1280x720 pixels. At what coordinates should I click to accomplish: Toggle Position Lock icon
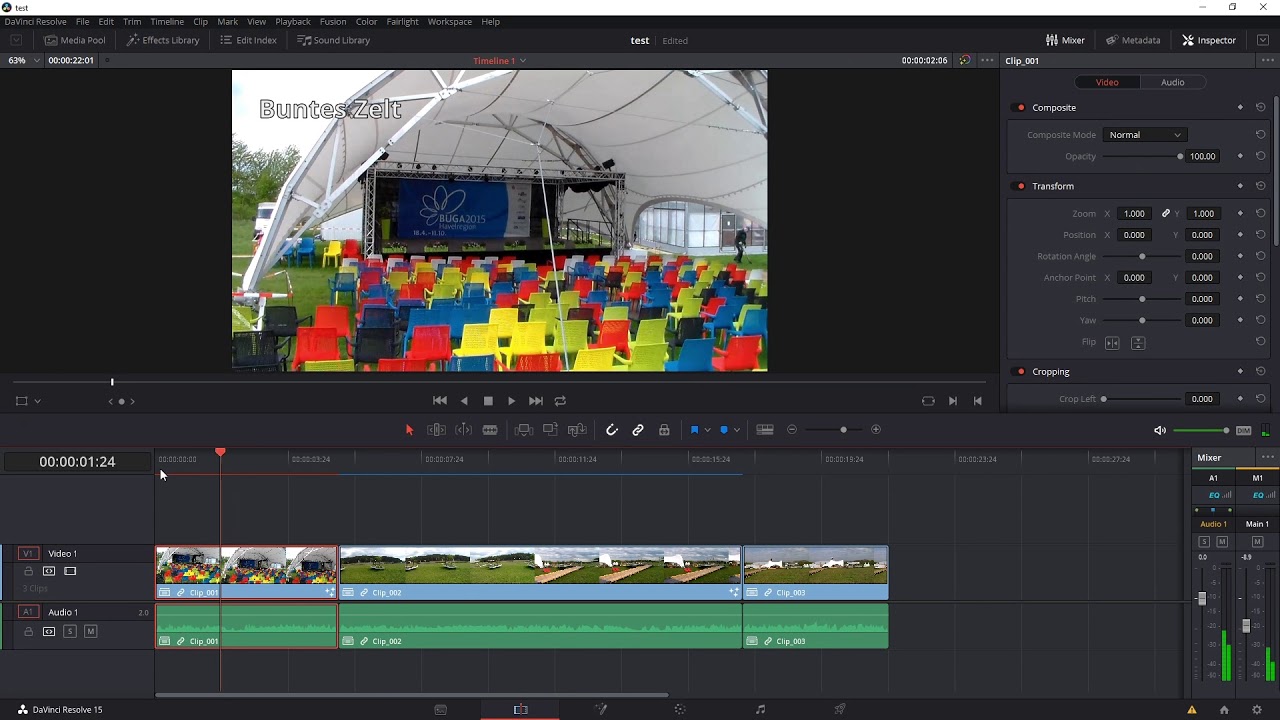coord(664,430)
